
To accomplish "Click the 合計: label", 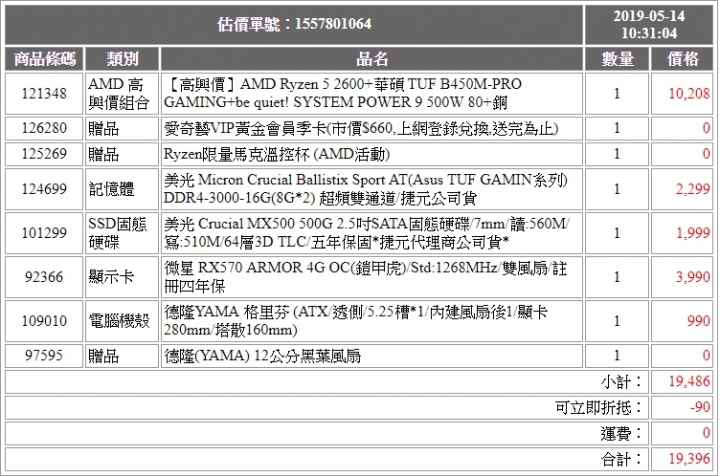I will tap(621, 459).
